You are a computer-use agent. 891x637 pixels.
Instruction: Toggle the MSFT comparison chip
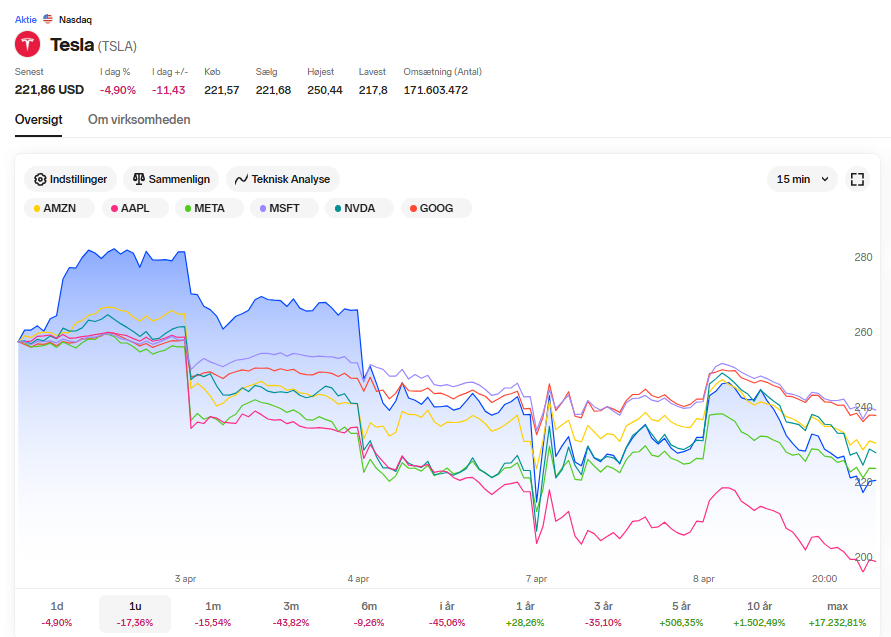pyautogui.click(x=284, y=208)
